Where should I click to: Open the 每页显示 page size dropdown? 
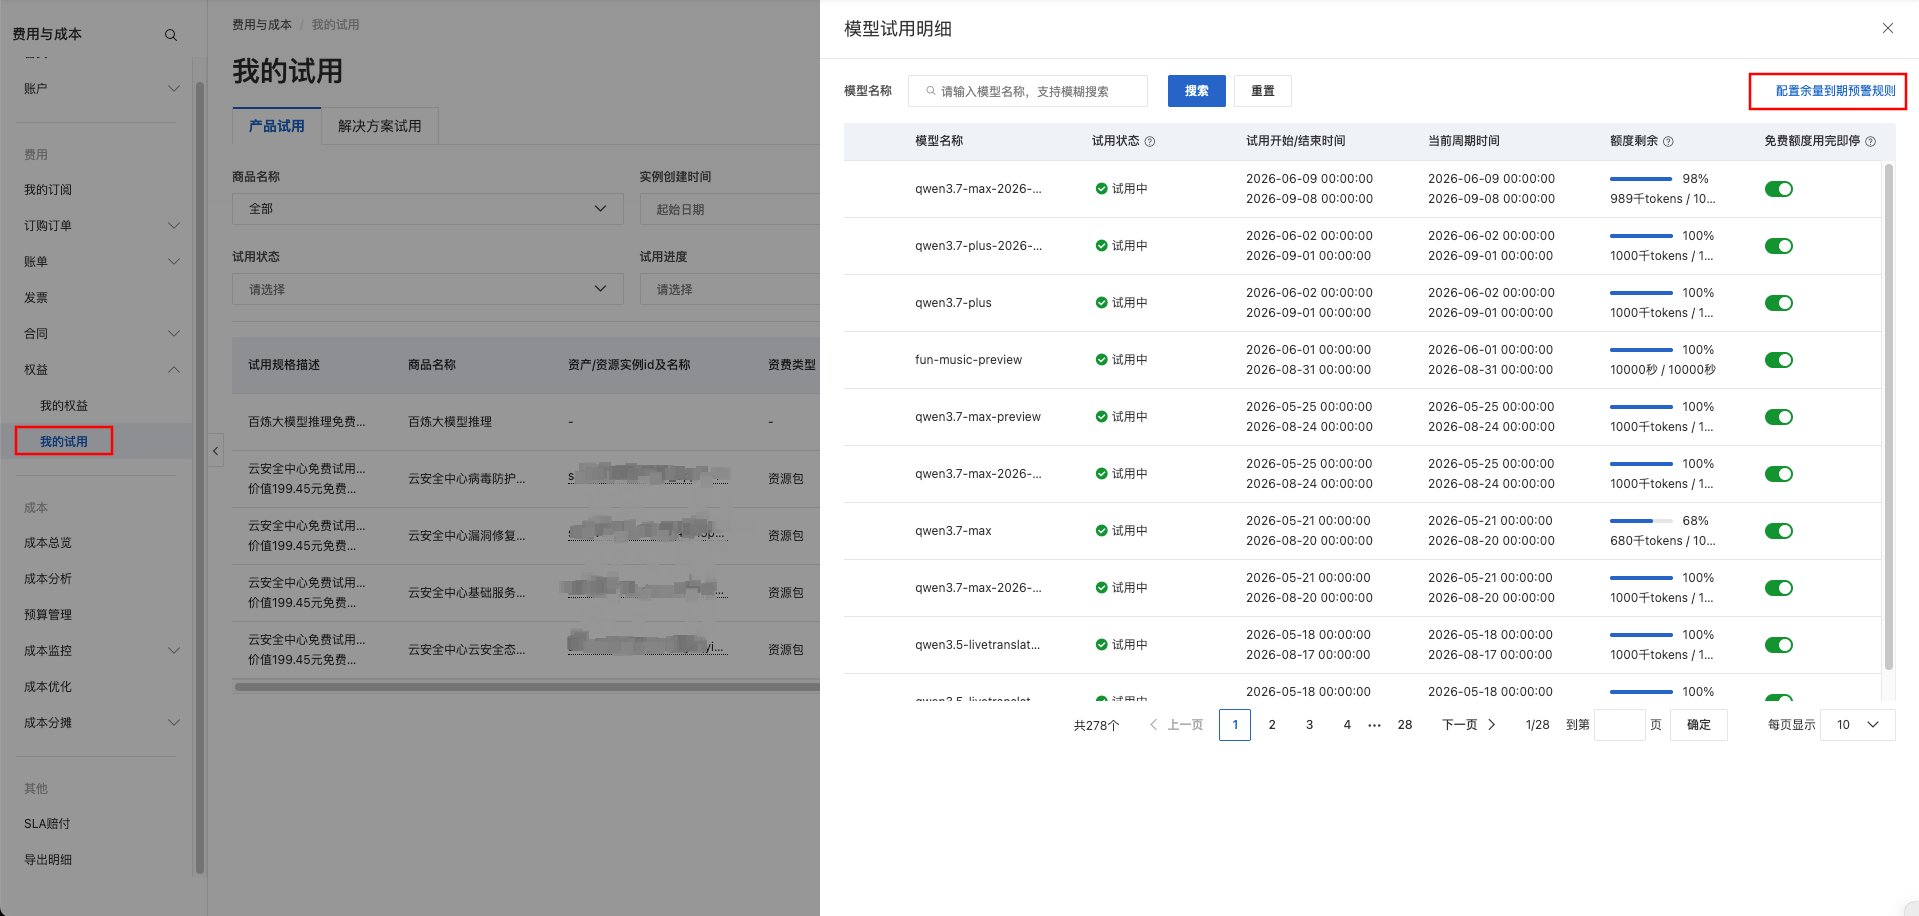1857,725
